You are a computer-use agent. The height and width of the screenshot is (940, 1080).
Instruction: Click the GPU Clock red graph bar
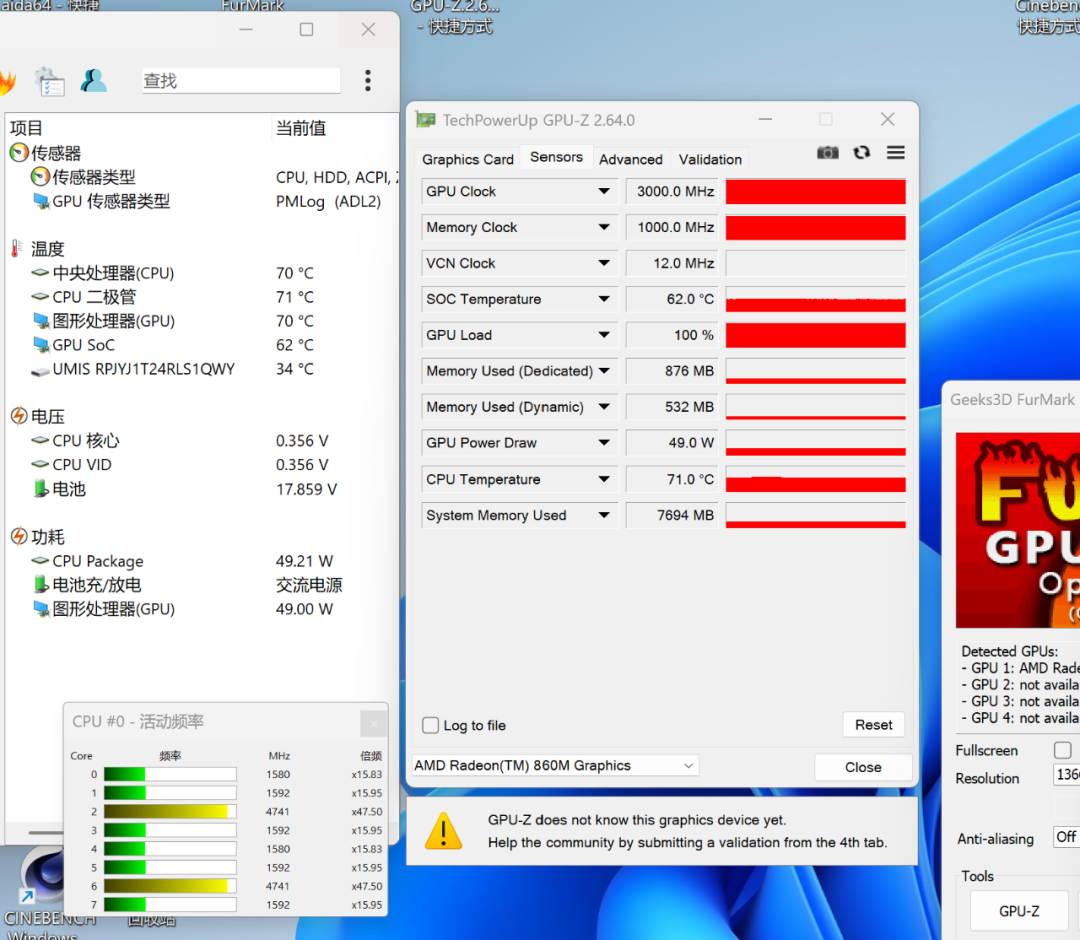pyautogui.click(x=816, y=191)
